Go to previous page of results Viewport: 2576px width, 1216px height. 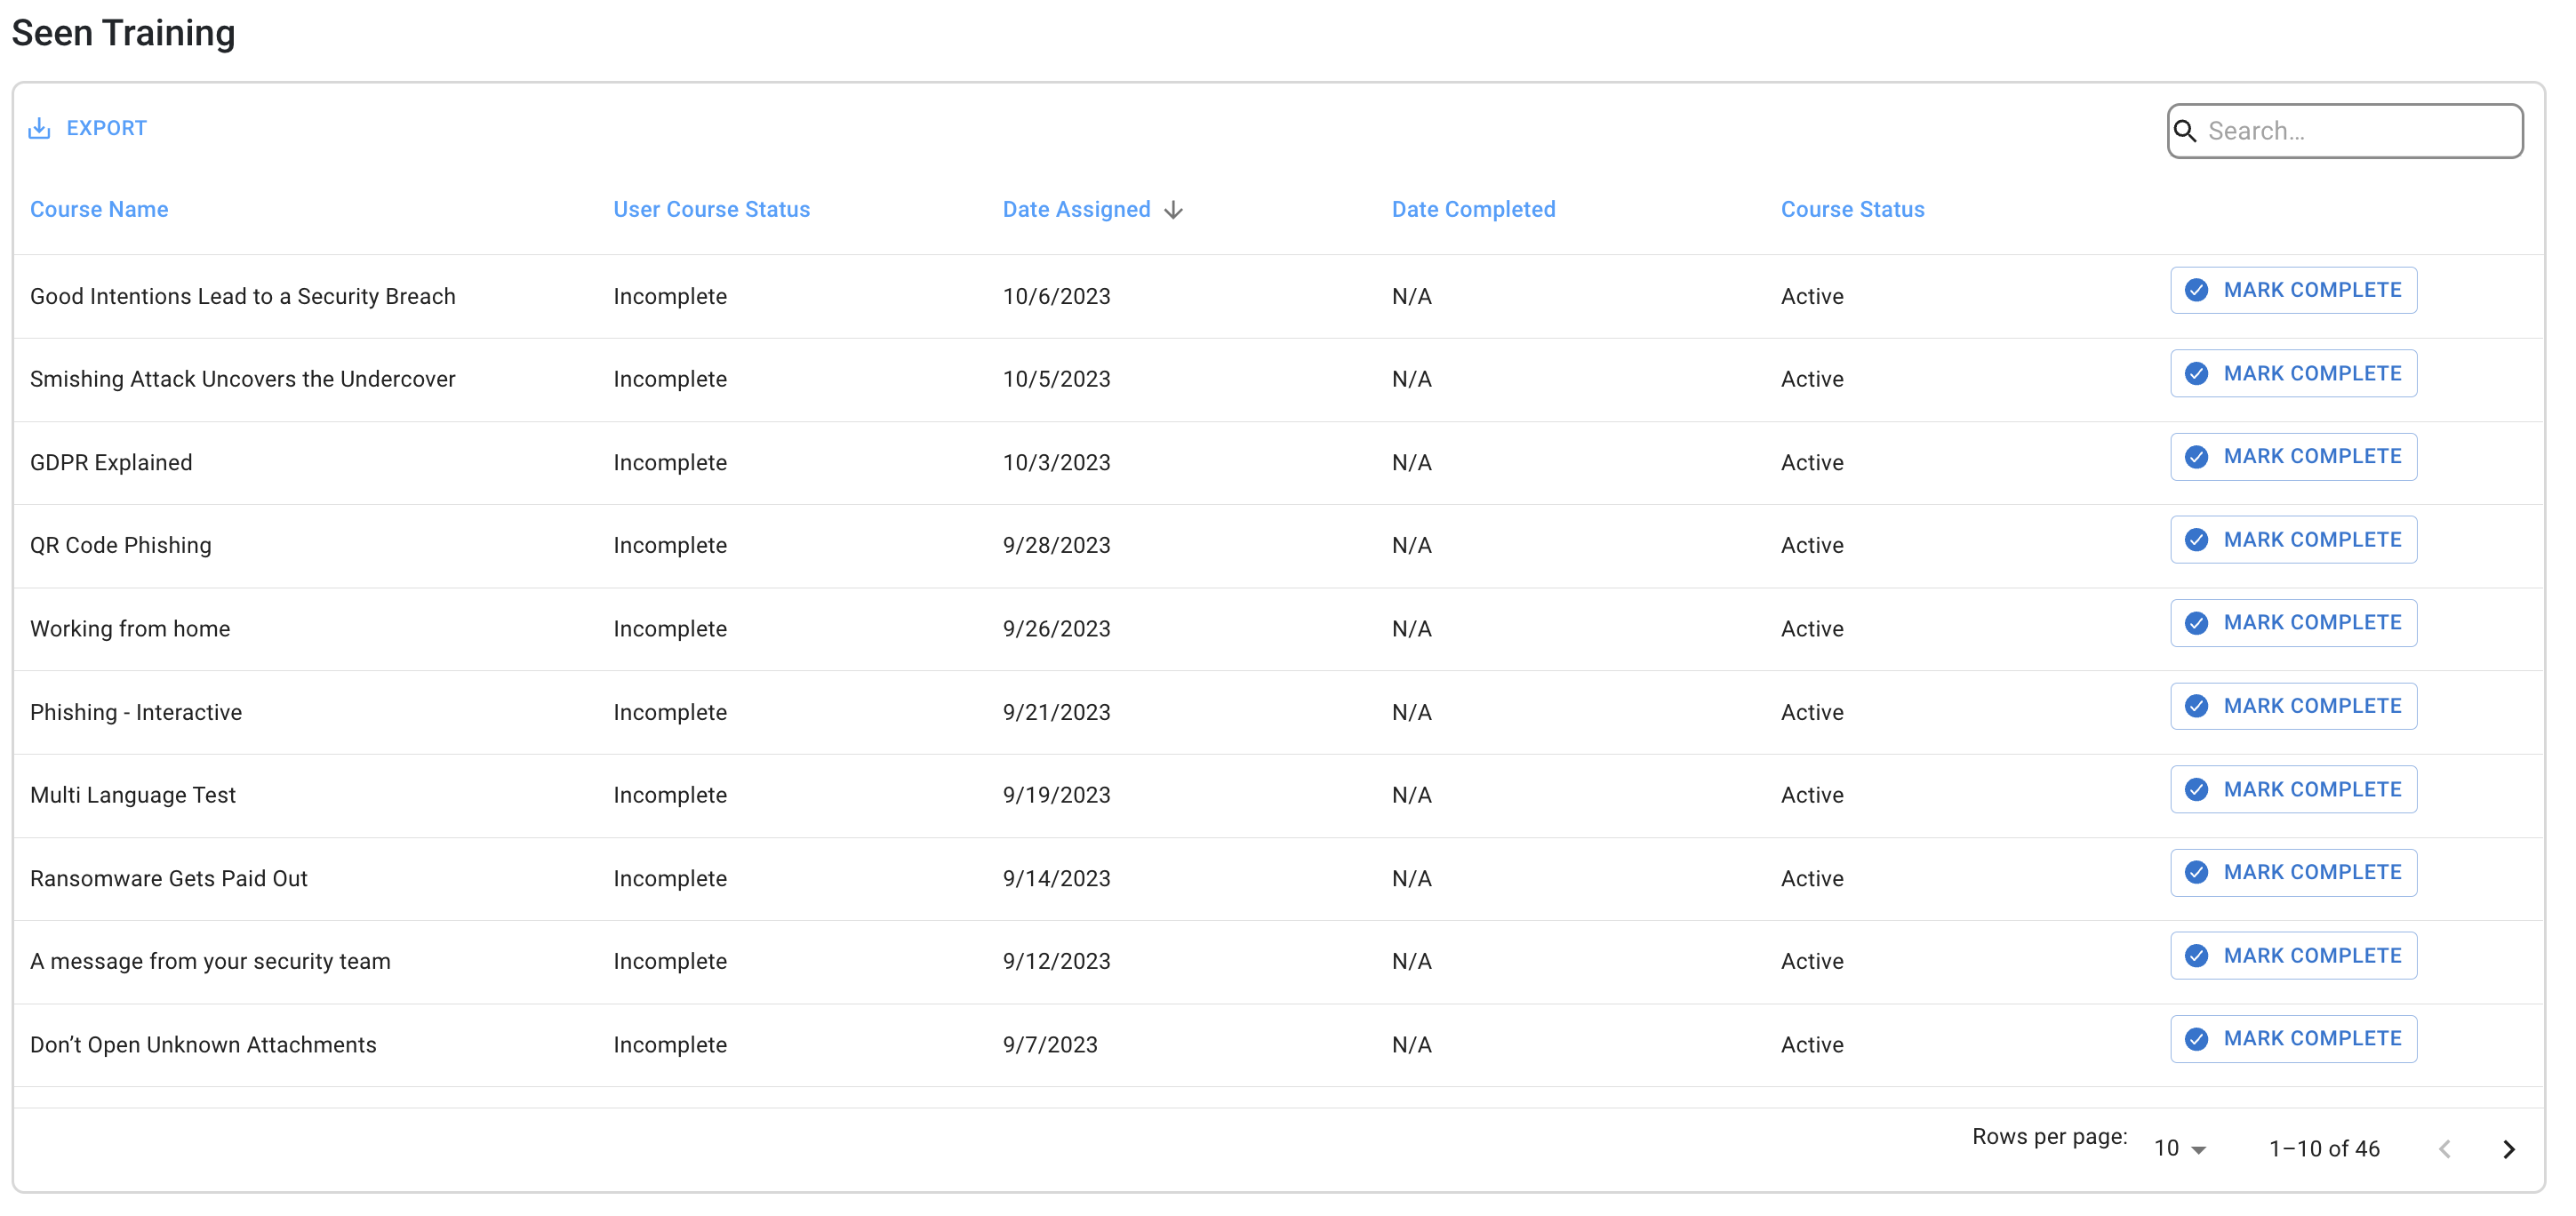coord(2446,1149)
